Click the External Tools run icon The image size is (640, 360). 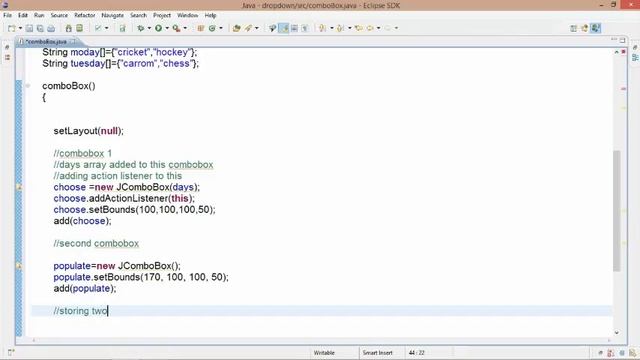click(176, 28)
